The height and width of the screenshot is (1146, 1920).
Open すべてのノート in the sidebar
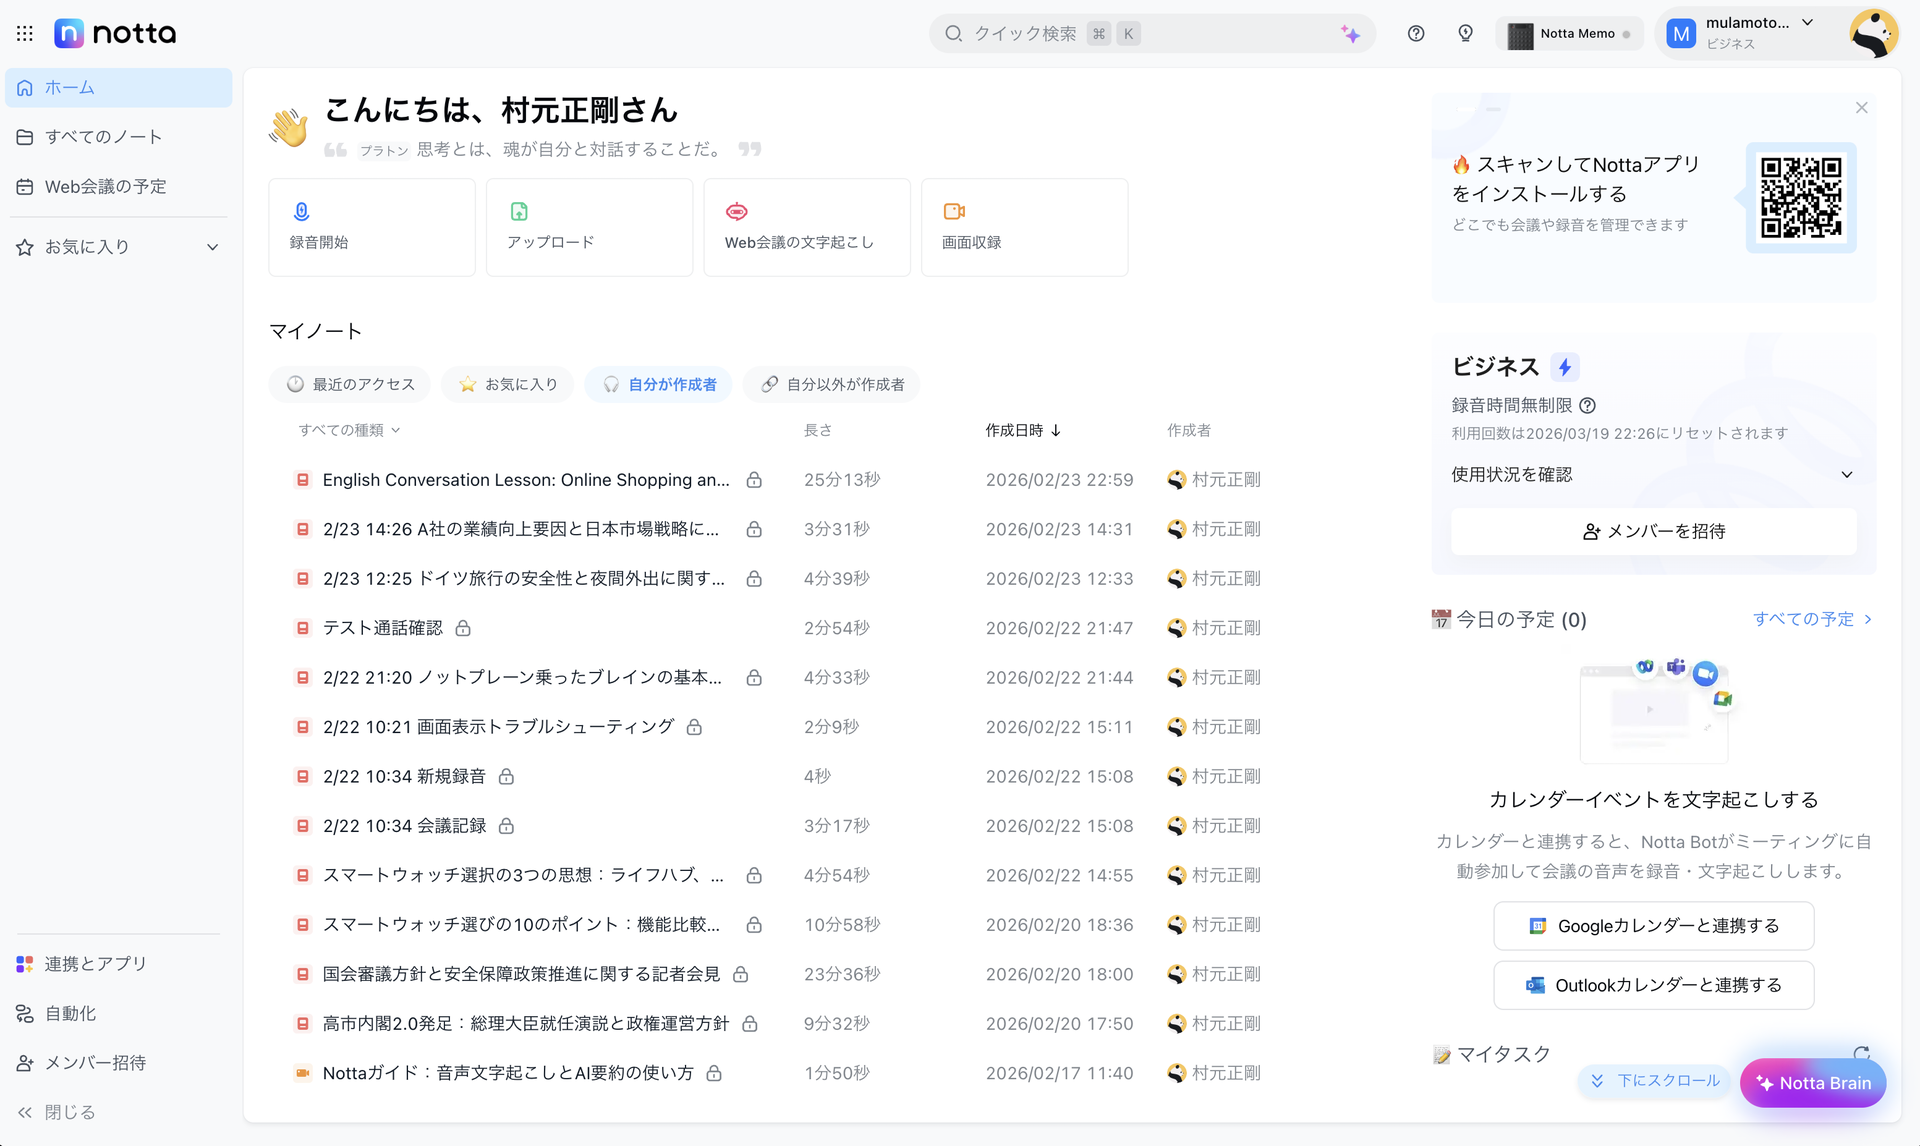[119, 137]
